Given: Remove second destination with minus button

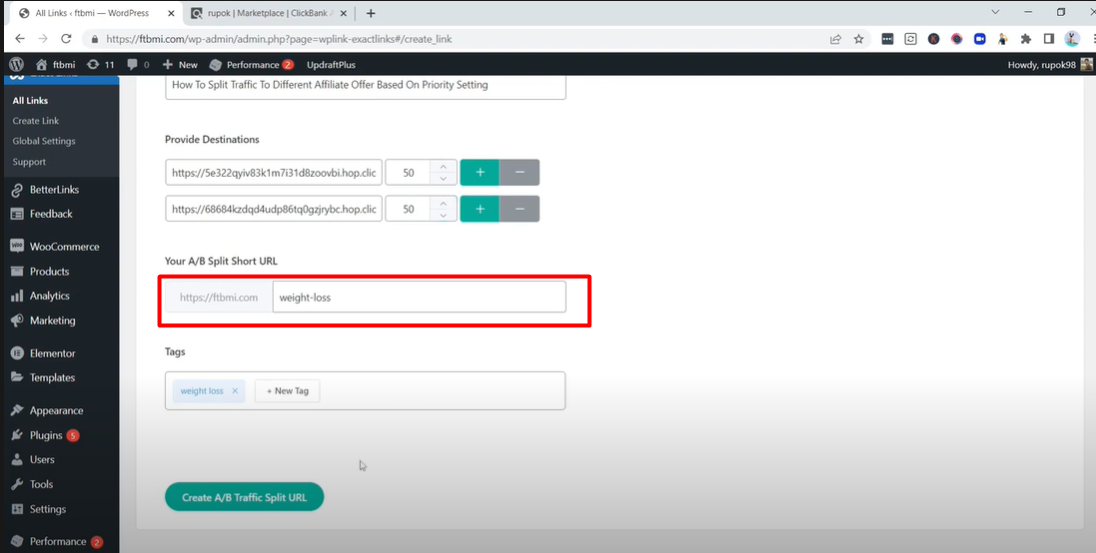Looking at the screenshot, I should click(519, 209).
